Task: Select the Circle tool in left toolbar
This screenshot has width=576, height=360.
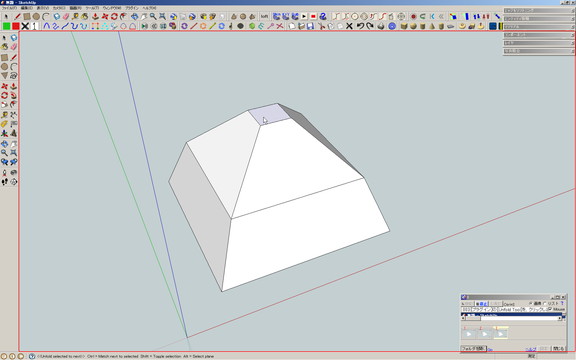Action: click(4, 66)
